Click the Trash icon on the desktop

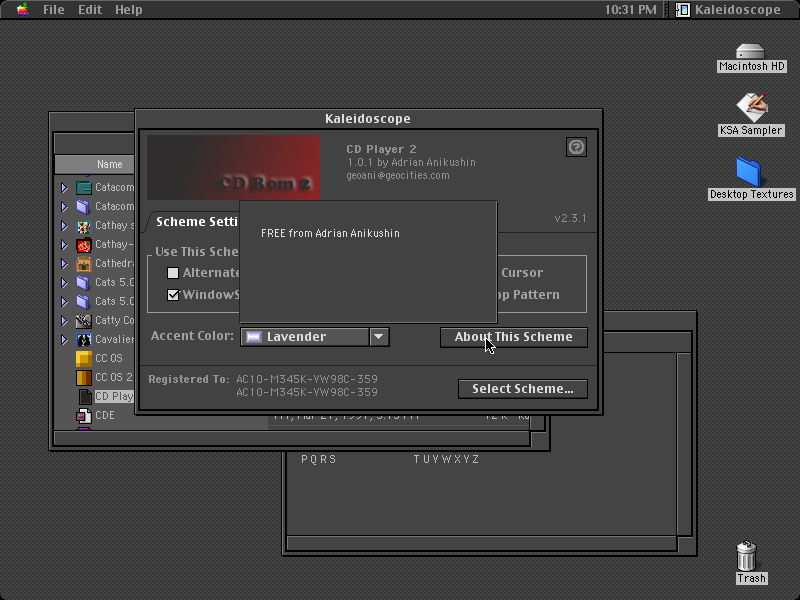(x=746, y=556)
